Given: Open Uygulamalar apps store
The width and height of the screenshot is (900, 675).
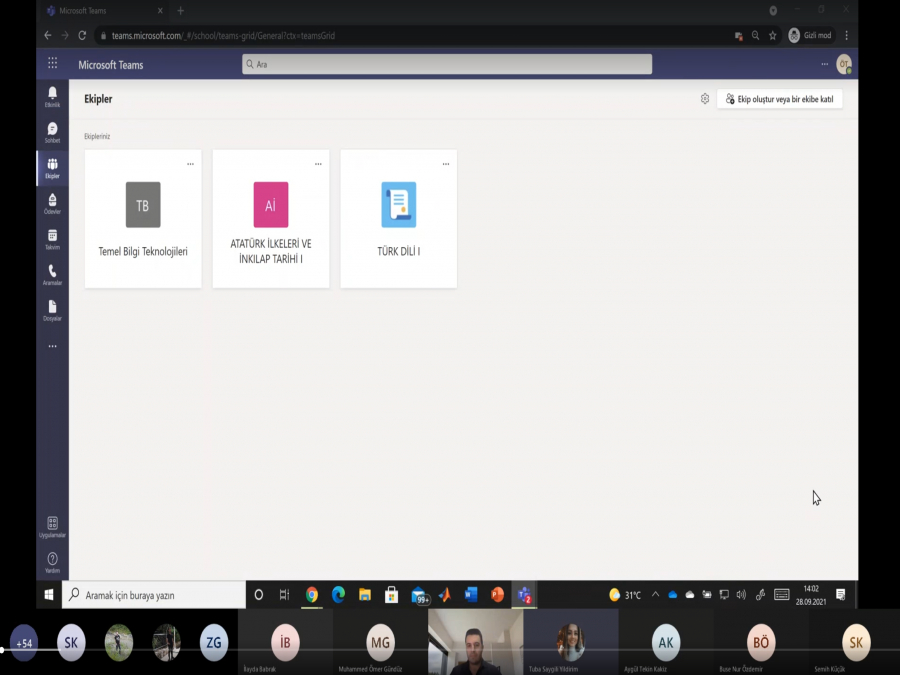Looking at the screenshot, I should coord(52,527).
